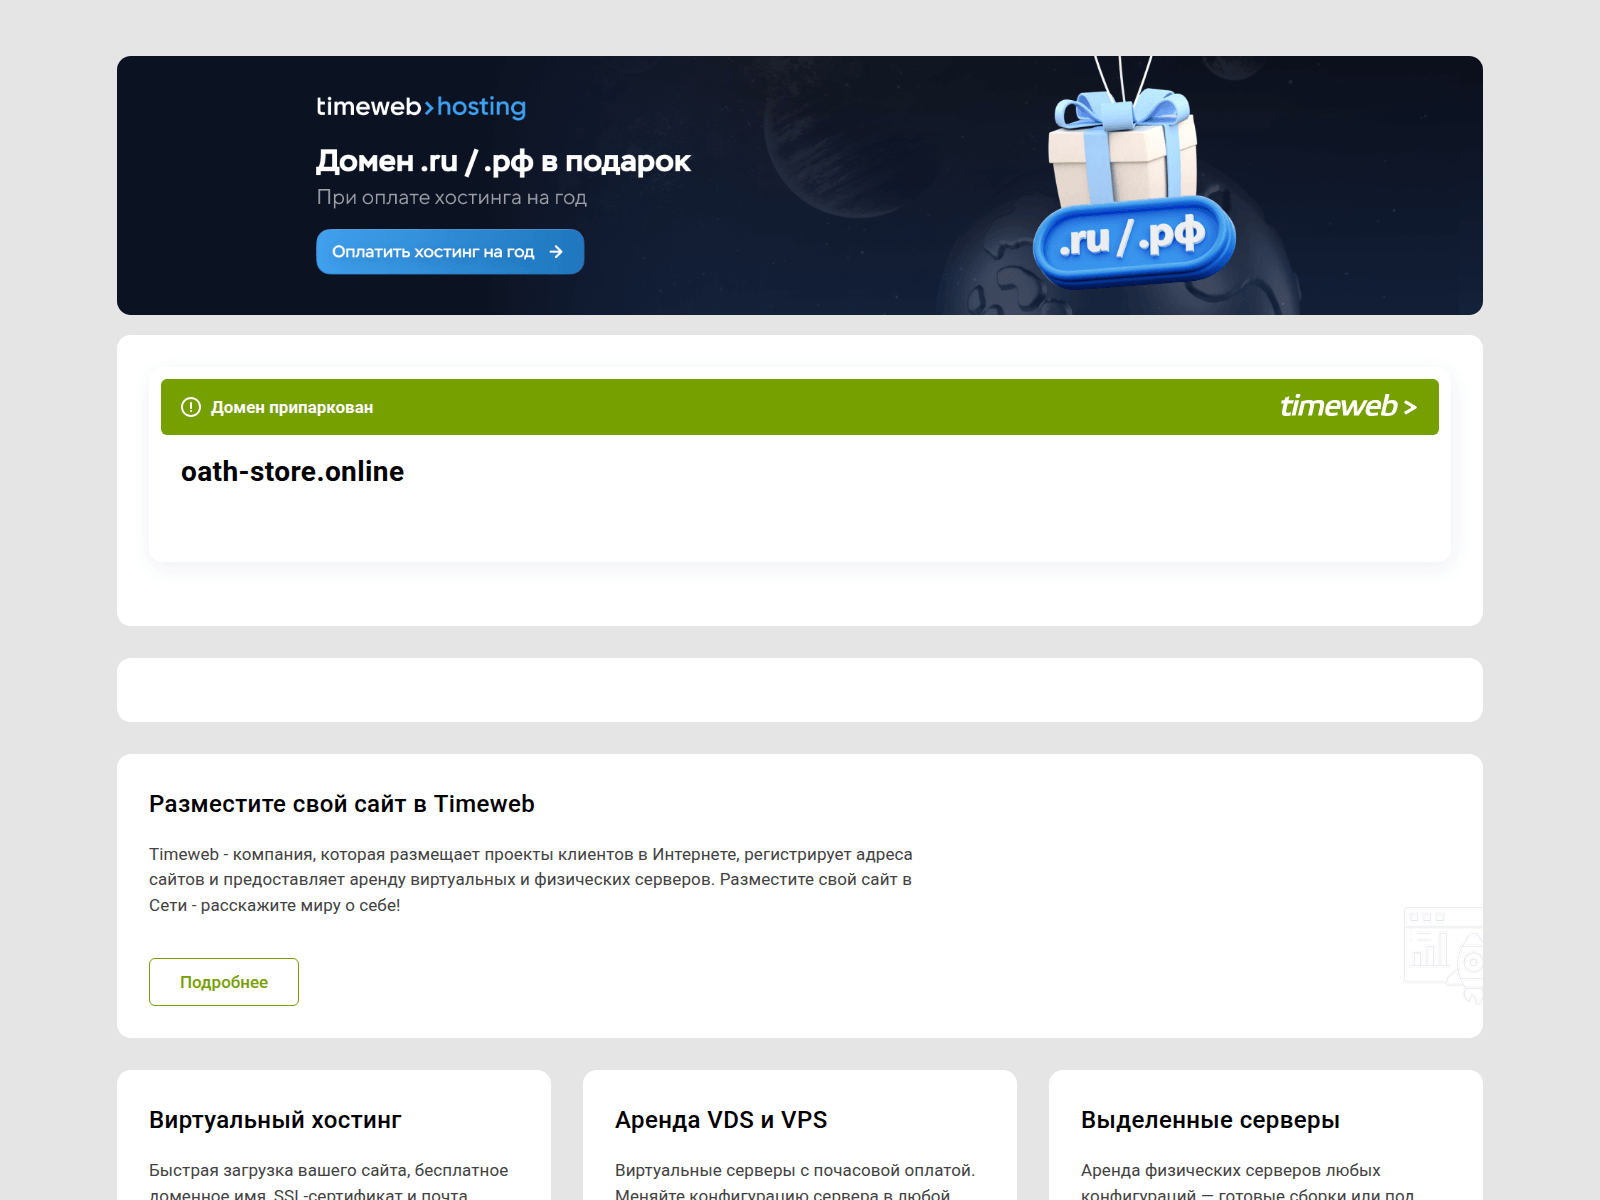Screen dimensions: 1600x1200
Task: Click the 'Виртуальные серверы с почасовой оплатой' text
Action: tap(794, 1171)
